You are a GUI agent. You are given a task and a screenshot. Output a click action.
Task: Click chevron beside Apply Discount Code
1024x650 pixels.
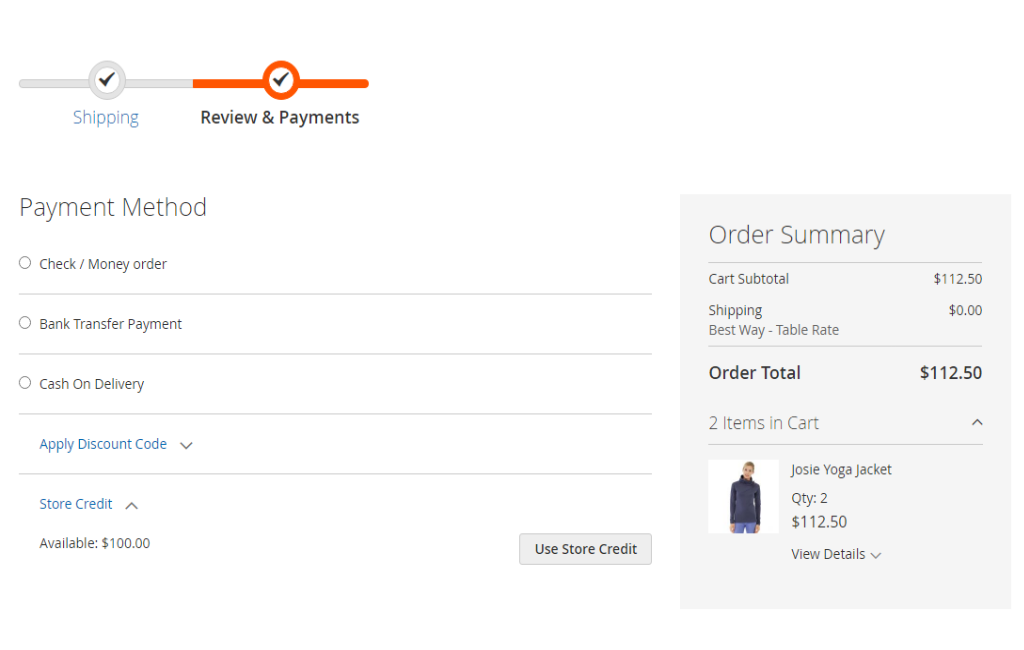click(186, 446)
